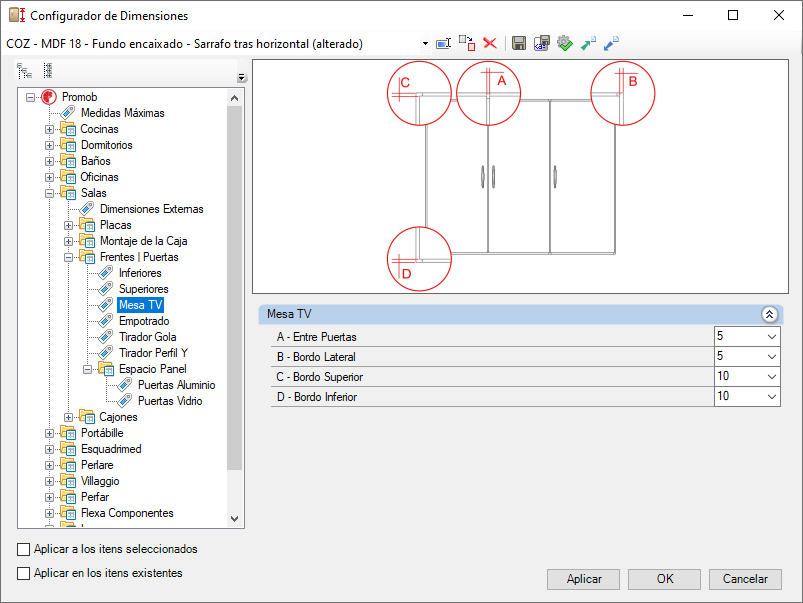Screen dimensions: 803x603
Task: Click the tag icon beside Tirador Gola
Action: pos(105,337)
